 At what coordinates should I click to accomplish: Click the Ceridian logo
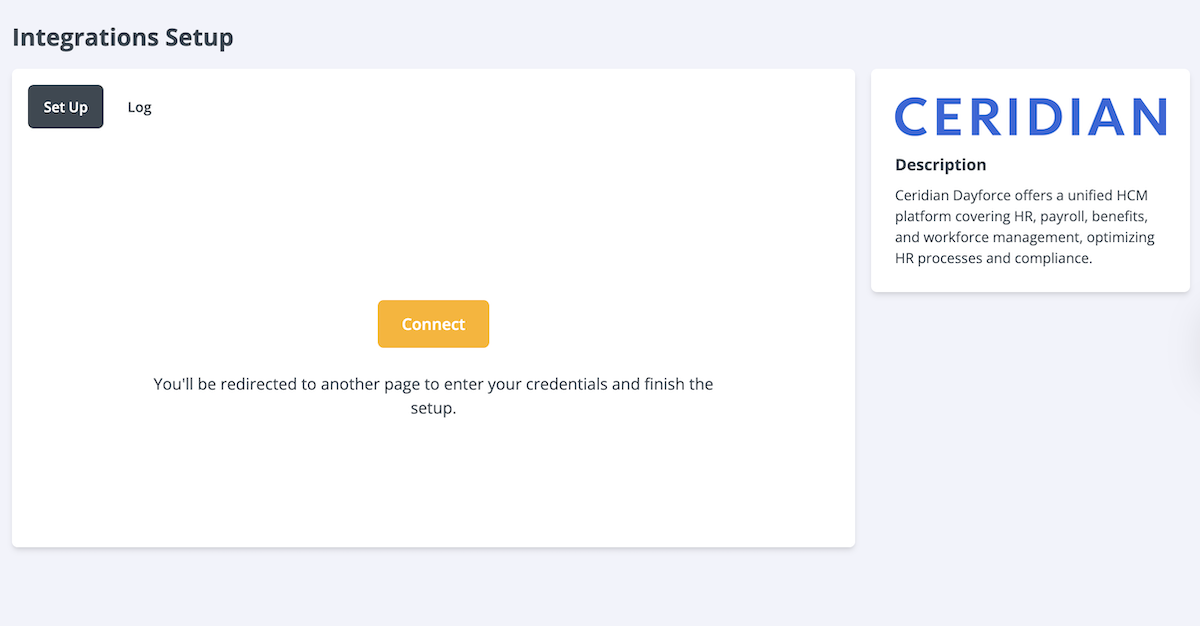point(1030,117)
